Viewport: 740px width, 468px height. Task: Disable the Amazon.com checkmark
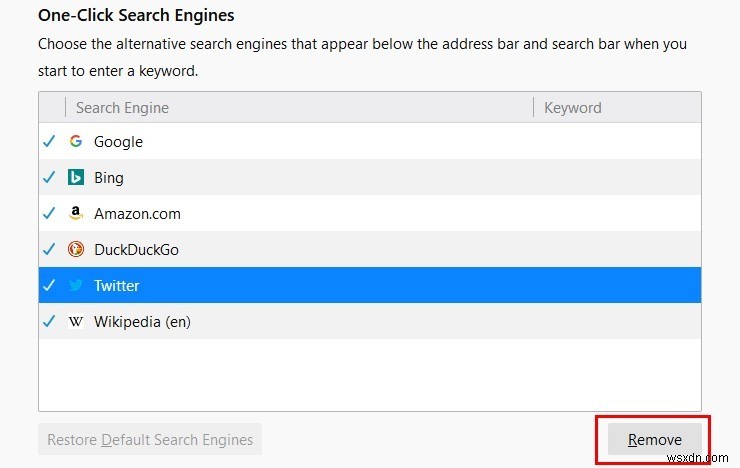tap(50, 214)
